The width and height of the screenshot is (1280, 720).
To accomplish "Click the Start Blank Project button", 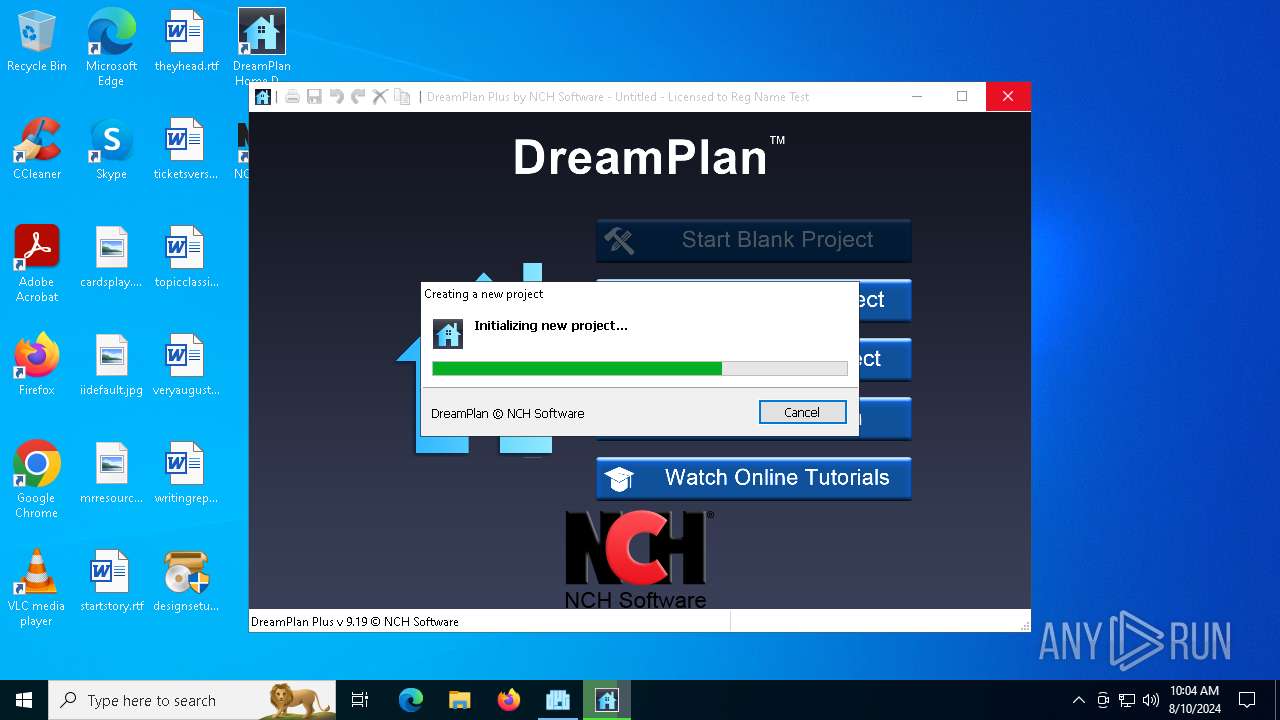I will click(754, 240).
